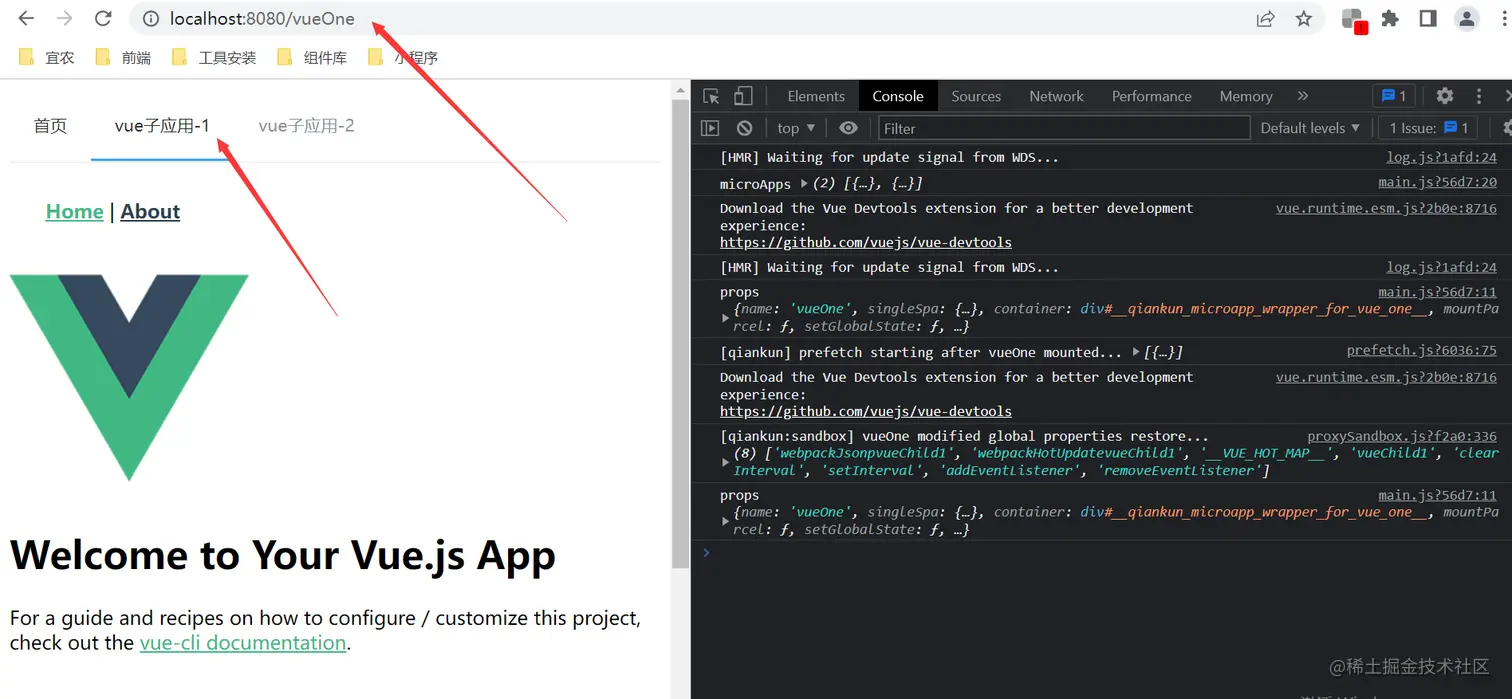Toggle device toolbar in DevTools
Screen dimensions: 1512x699
click(x=743, y=96)
